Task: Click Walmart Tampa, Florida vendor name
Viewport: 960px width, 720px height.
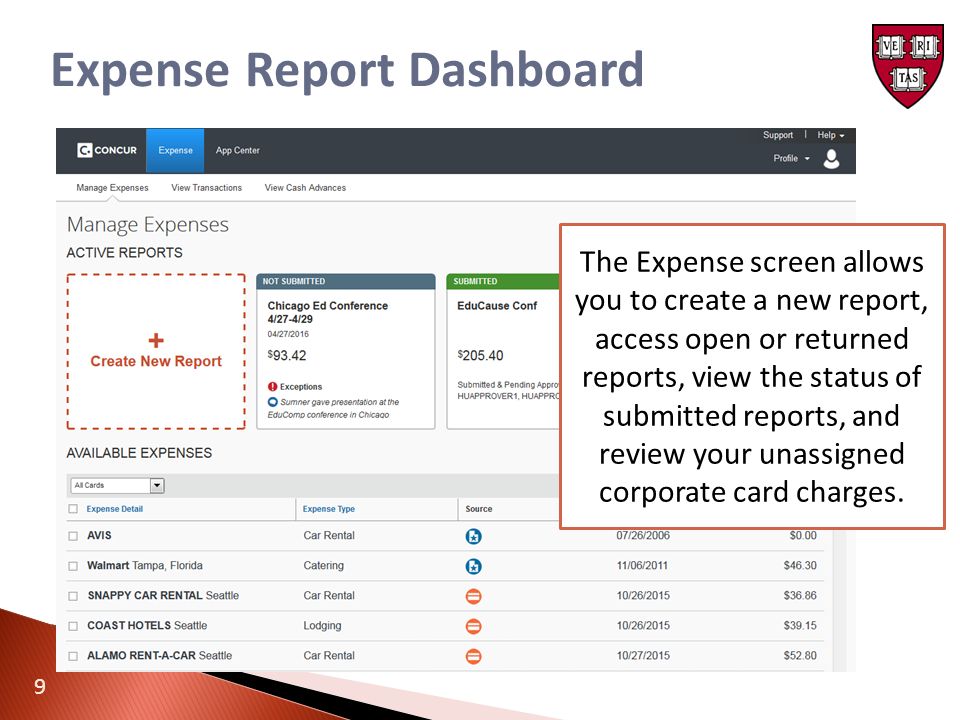Action: [144, 565]
